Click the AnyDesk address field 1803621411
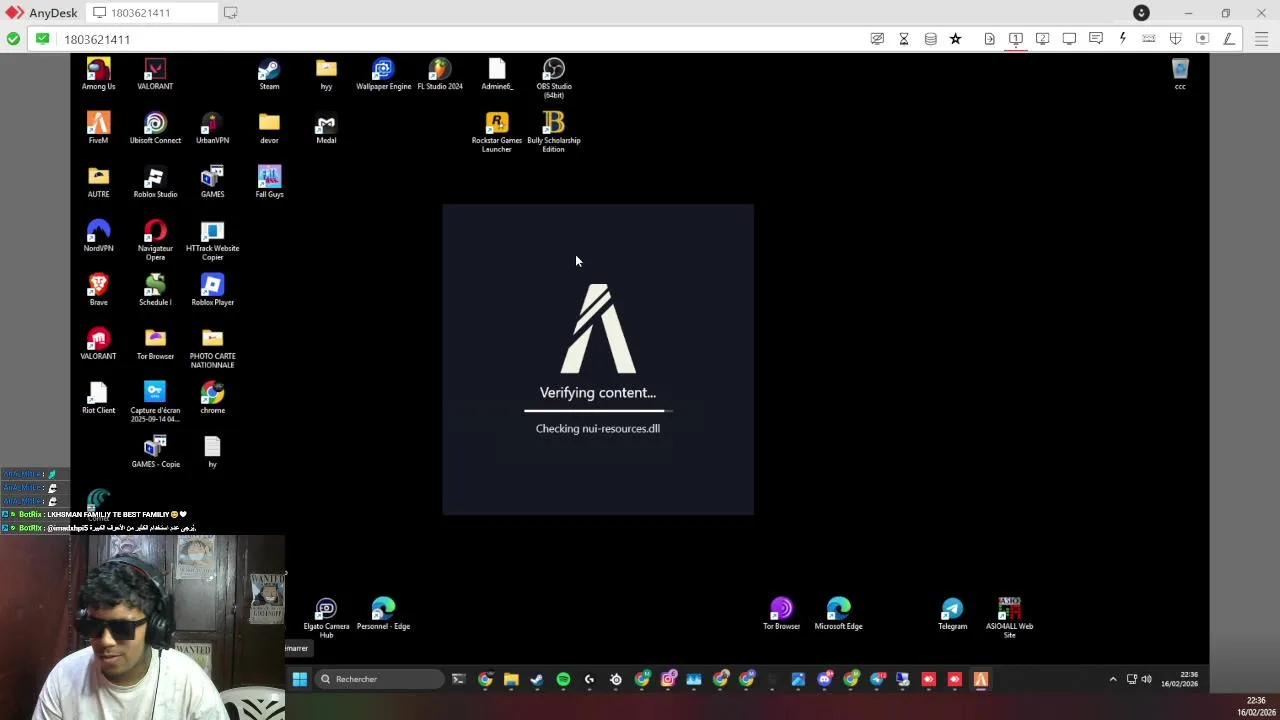The image size is (1280, 720). pyautogui.click(x=460, y=39)
